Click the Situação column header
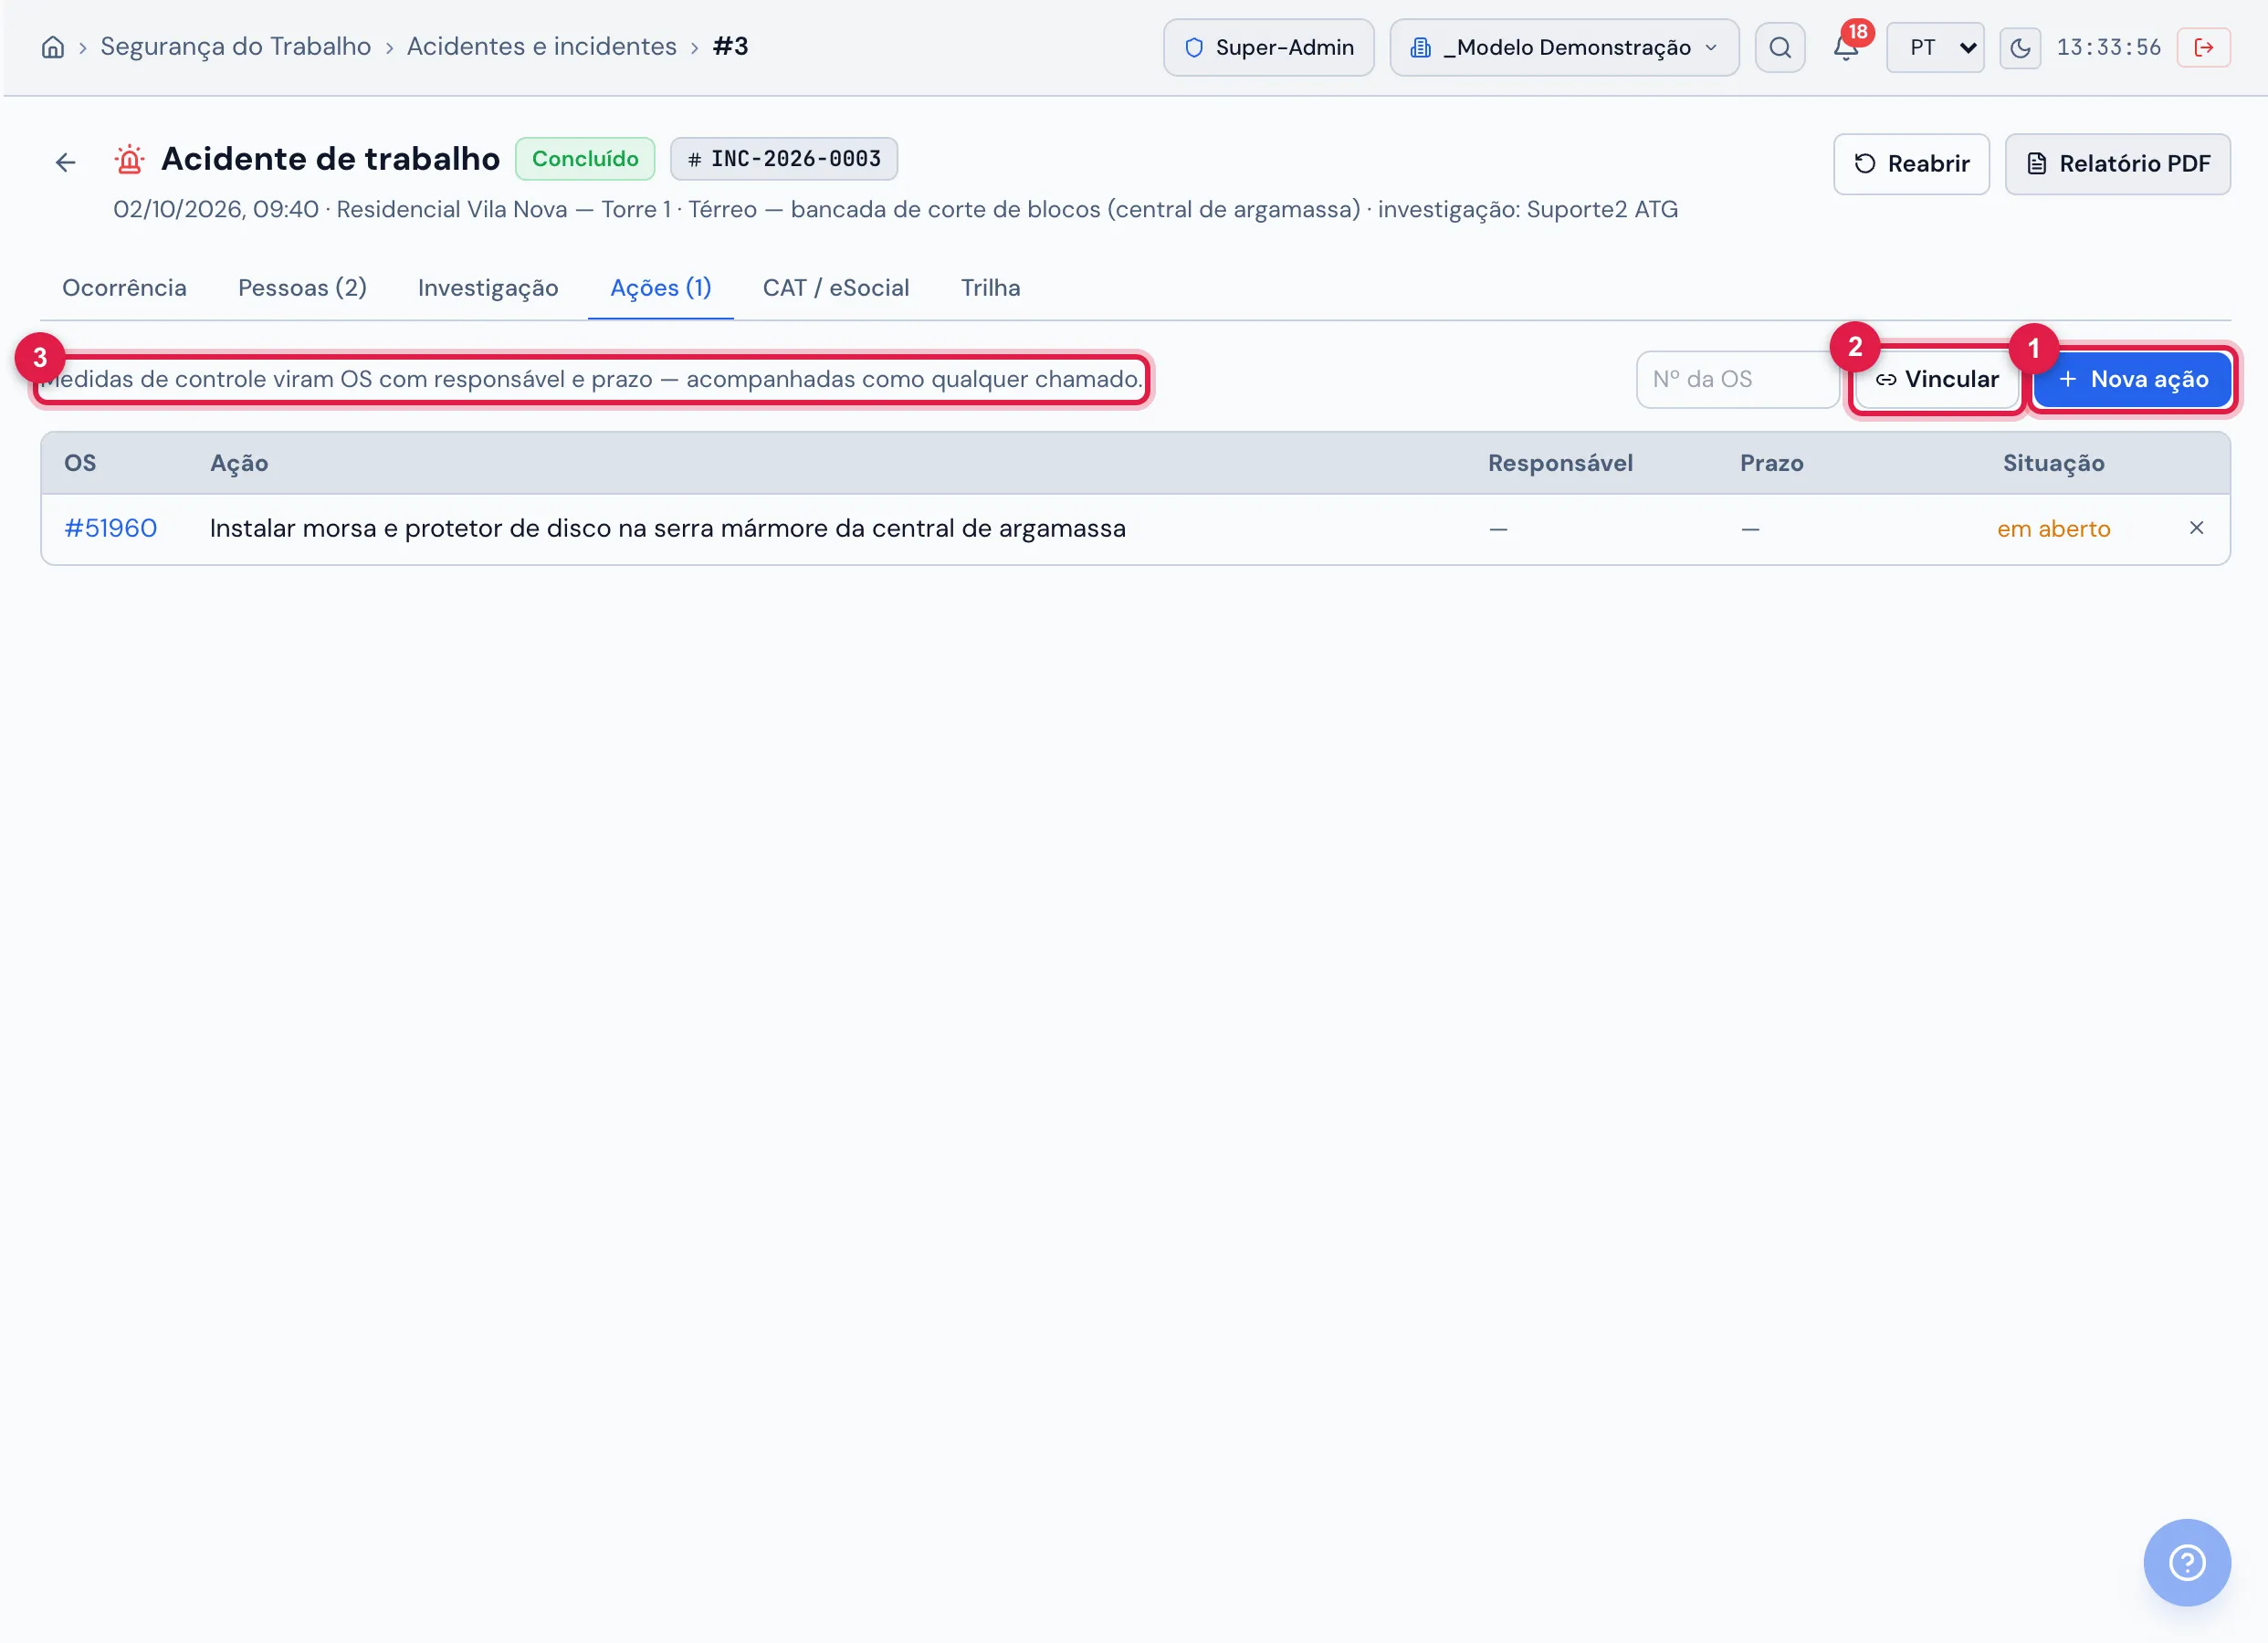The image size is (2268, 1643). click(2053, 464)
